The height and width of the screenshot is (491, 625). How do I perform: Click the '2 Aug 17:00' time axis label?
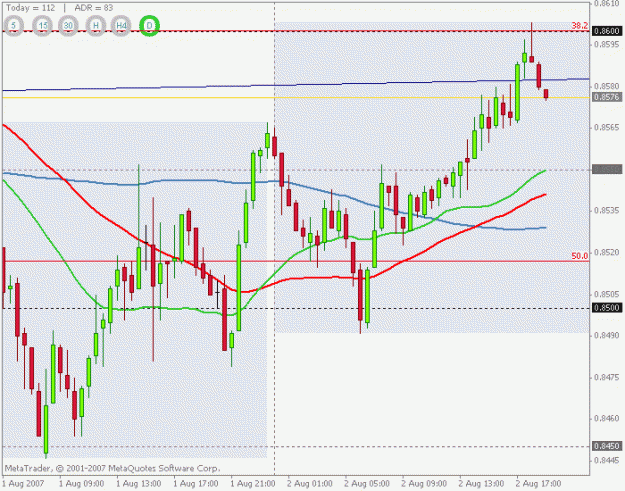point(539,484)
